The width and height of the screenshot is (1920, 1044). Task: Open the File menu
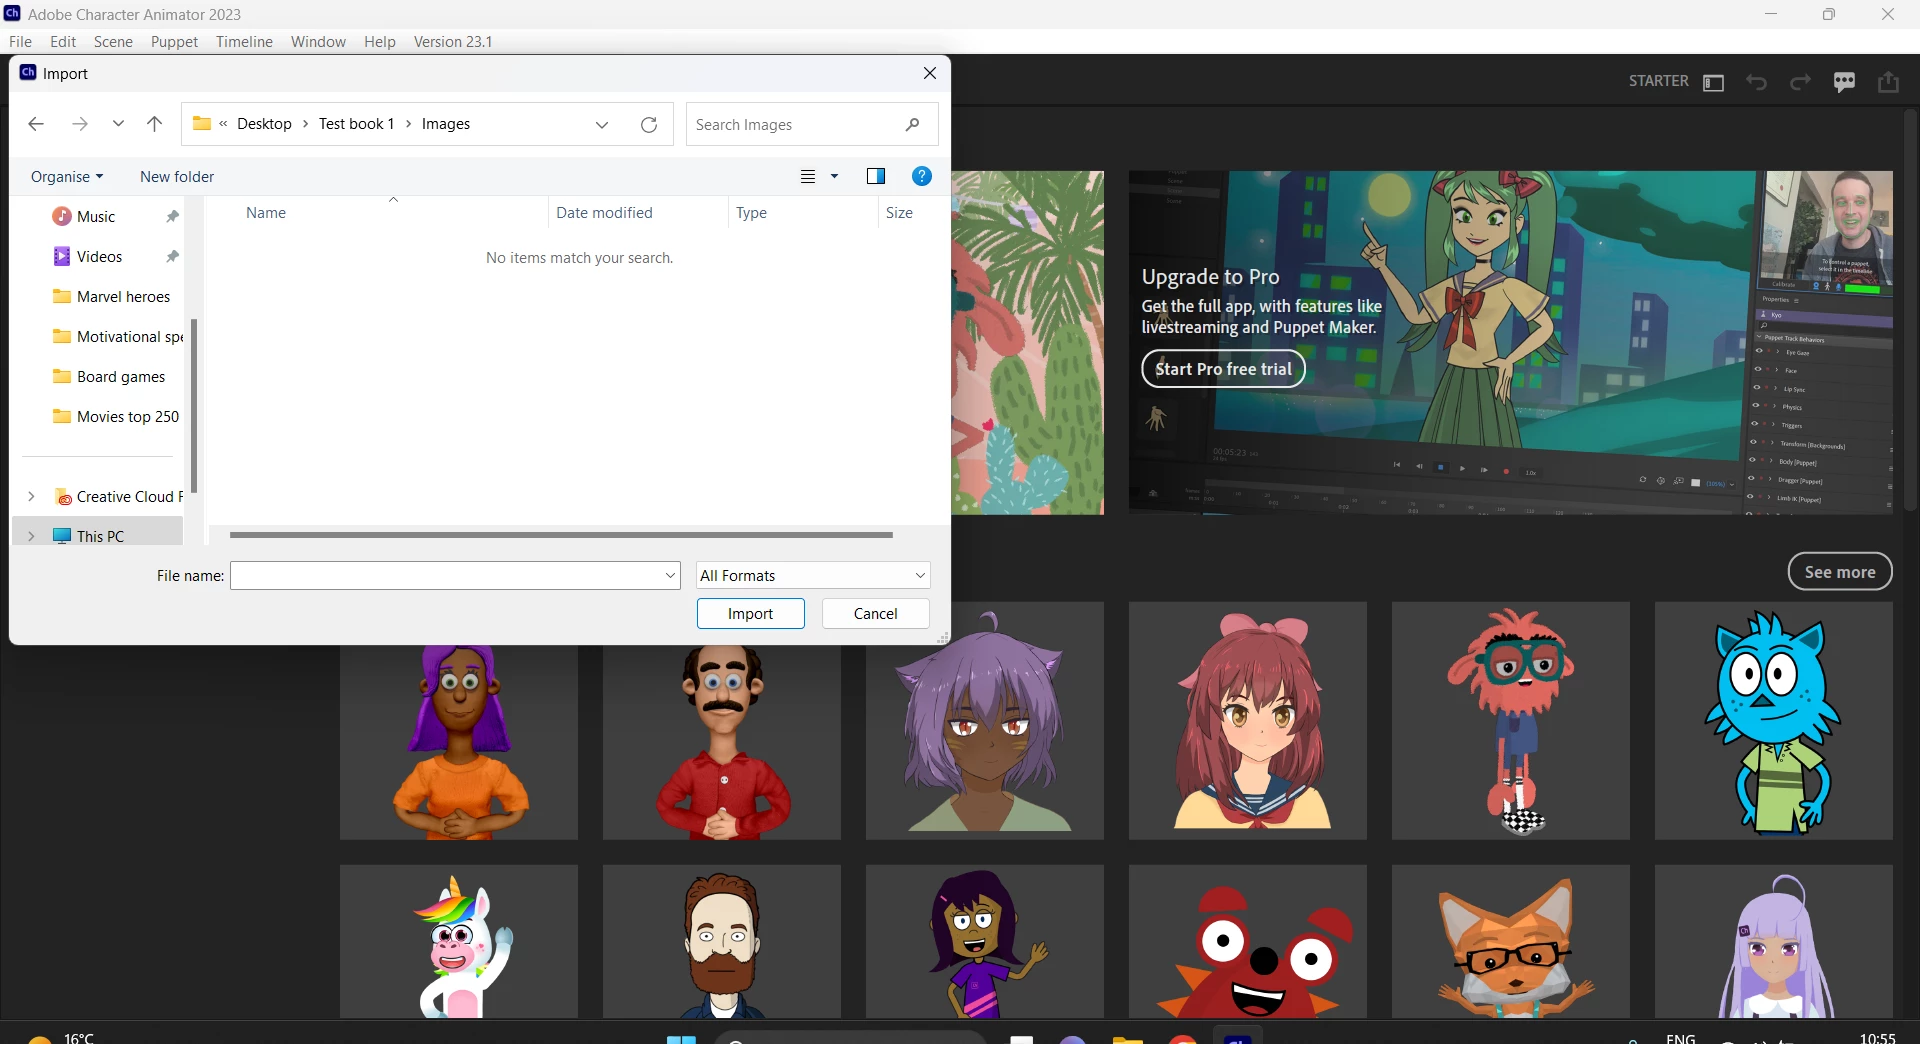[x=20, y=42]
